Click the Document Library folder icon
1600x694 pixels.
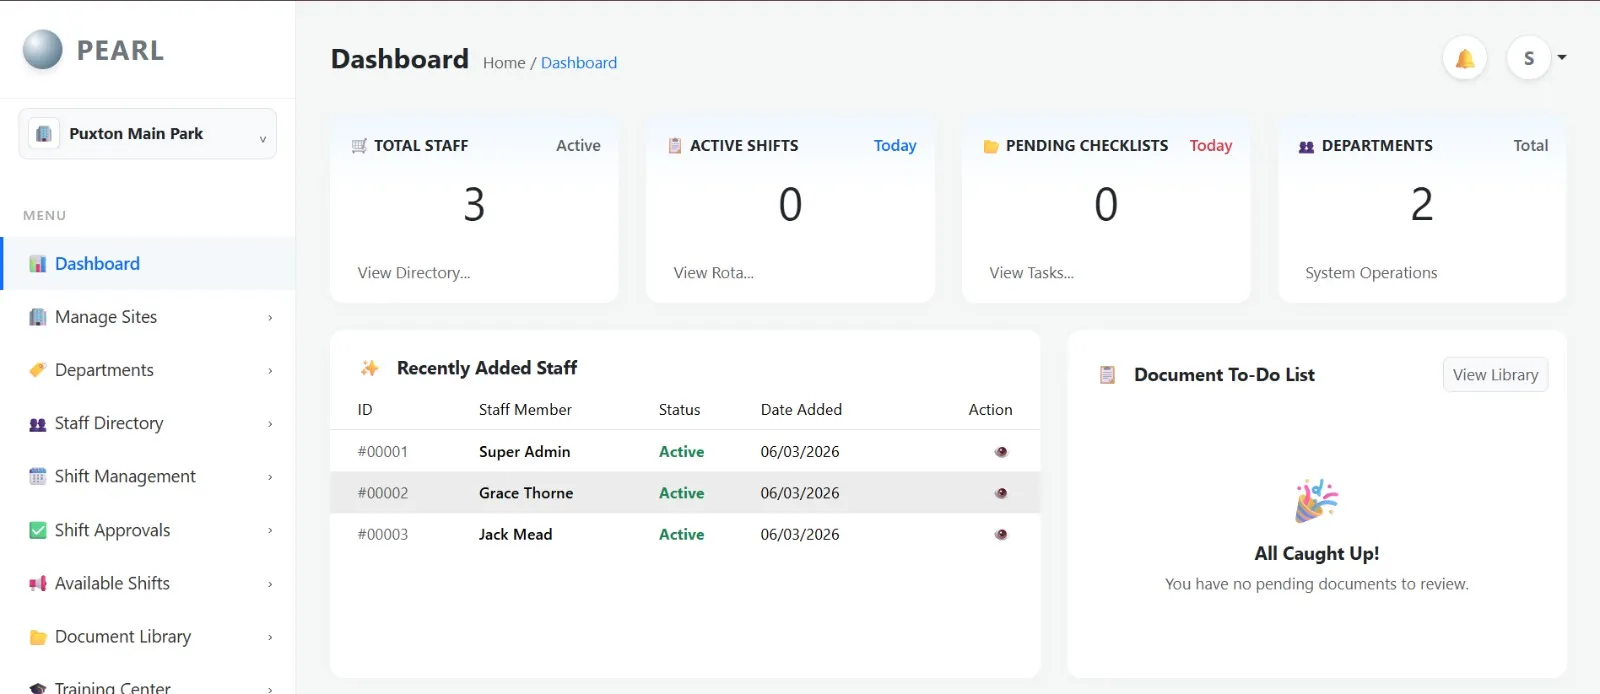(38, 637)
